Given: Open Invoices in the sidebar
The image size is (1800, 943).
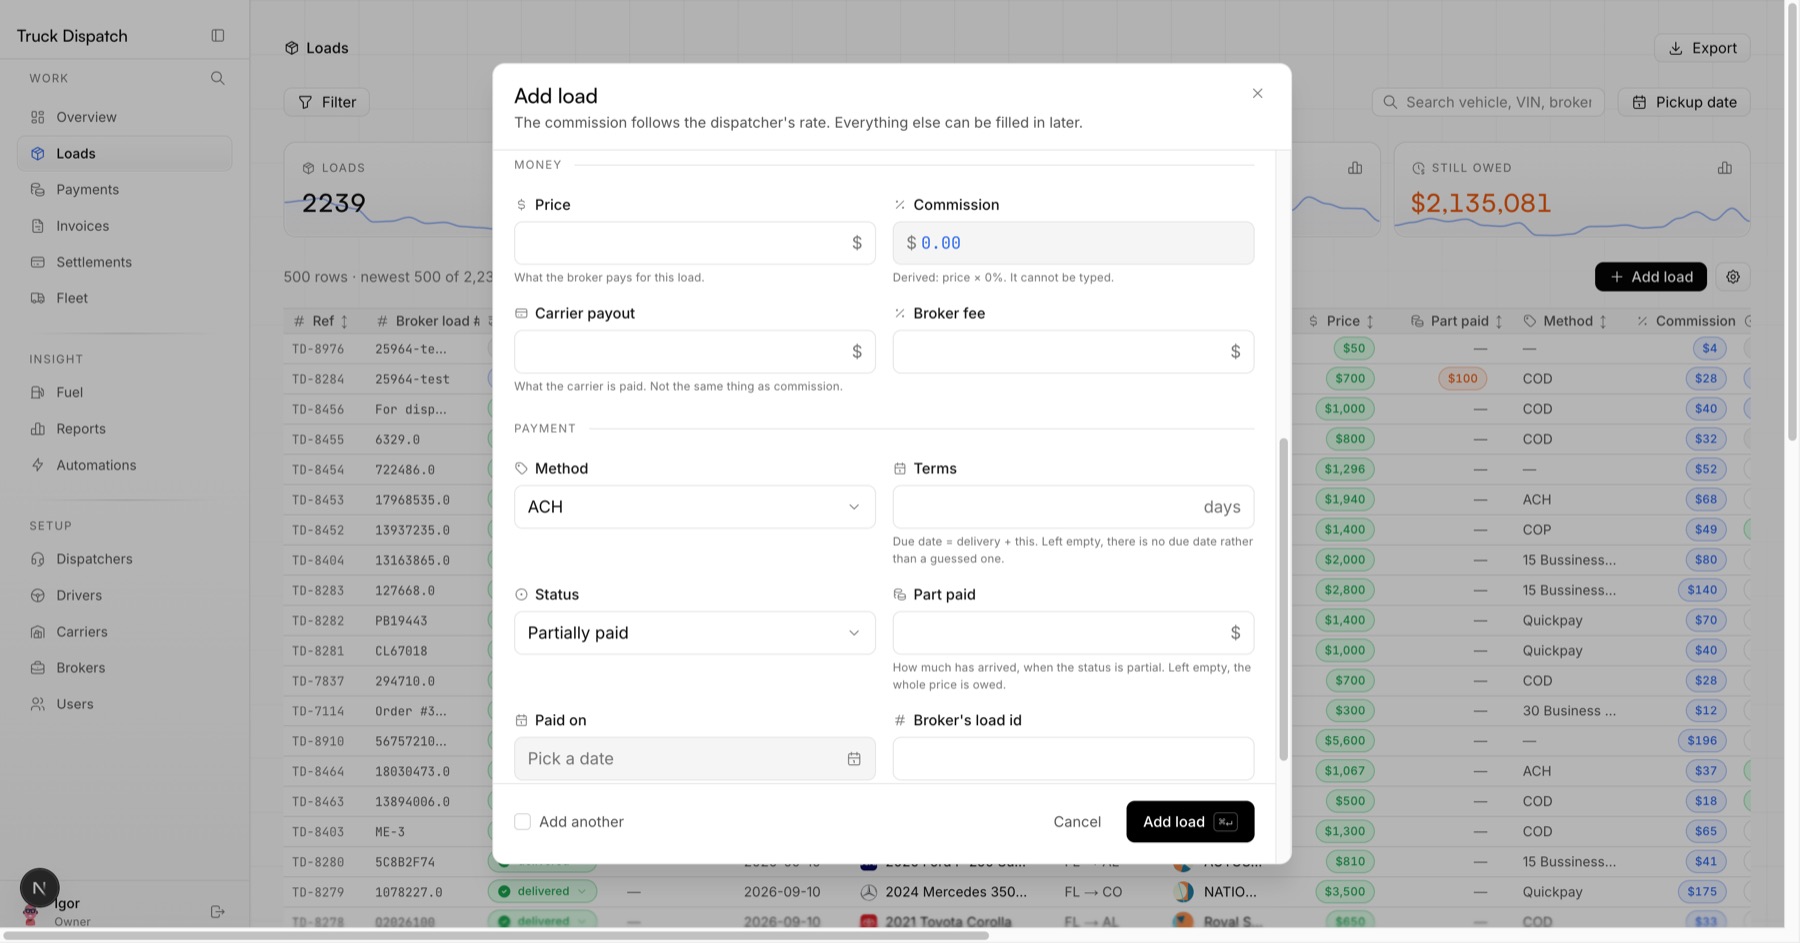Looking at the screenshot, I should tap(125, 226).
